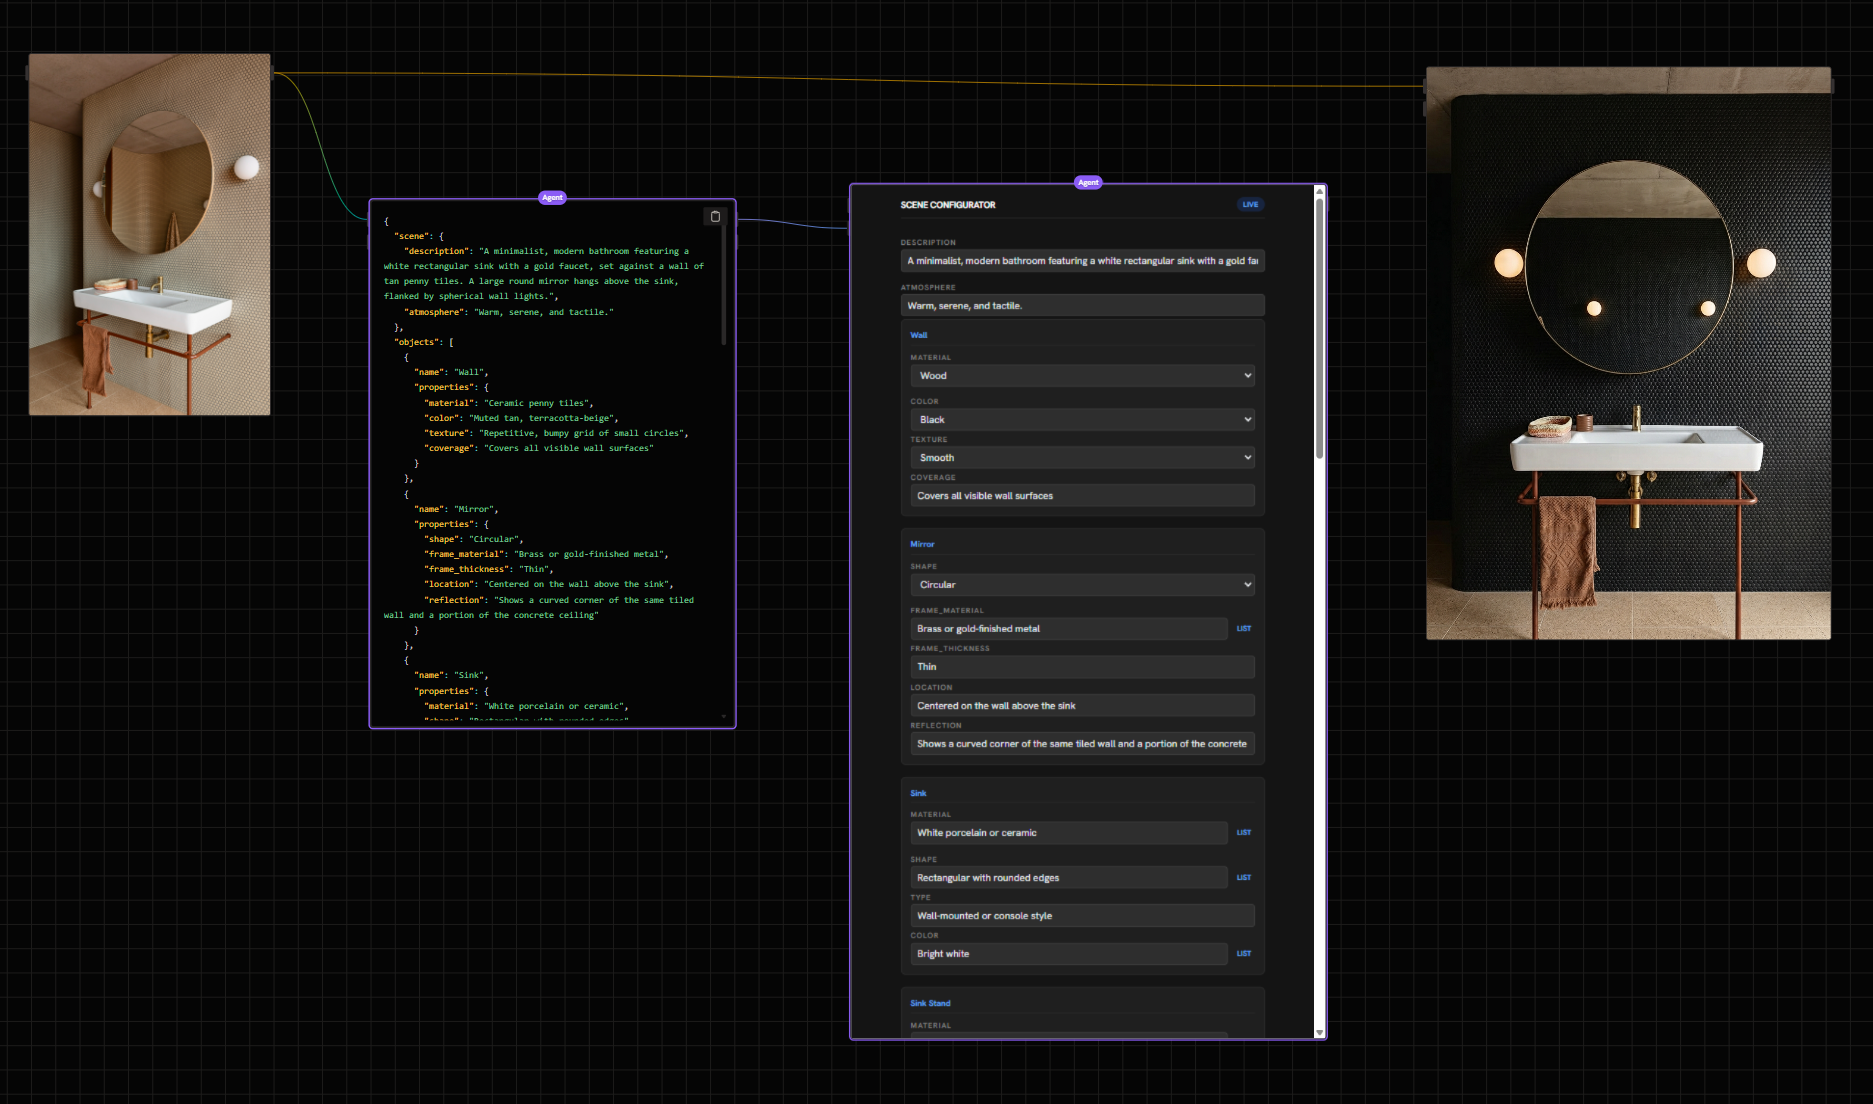Click the LIST link beside Sink shape
The image size is (1873, 1104).
(x=1244, y=877)
